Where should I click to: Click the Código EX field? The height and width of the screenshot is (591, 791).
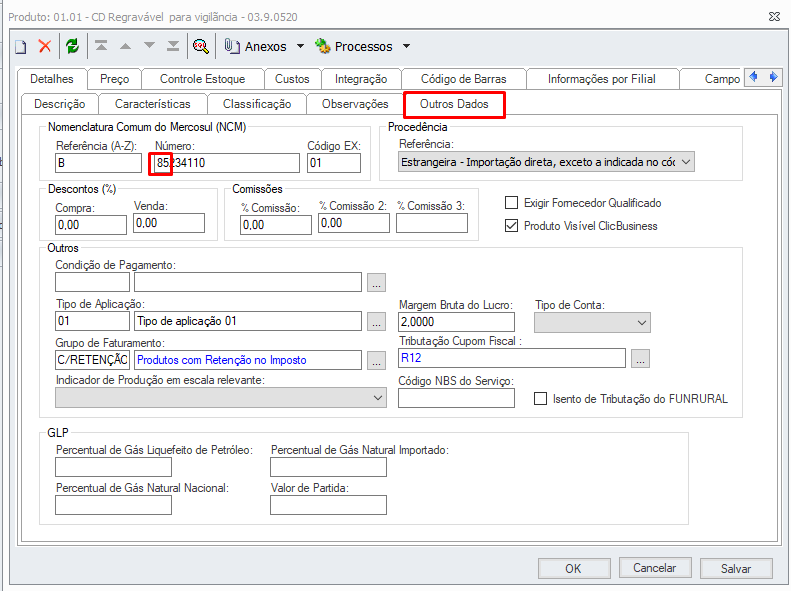(x=334, y=163)
